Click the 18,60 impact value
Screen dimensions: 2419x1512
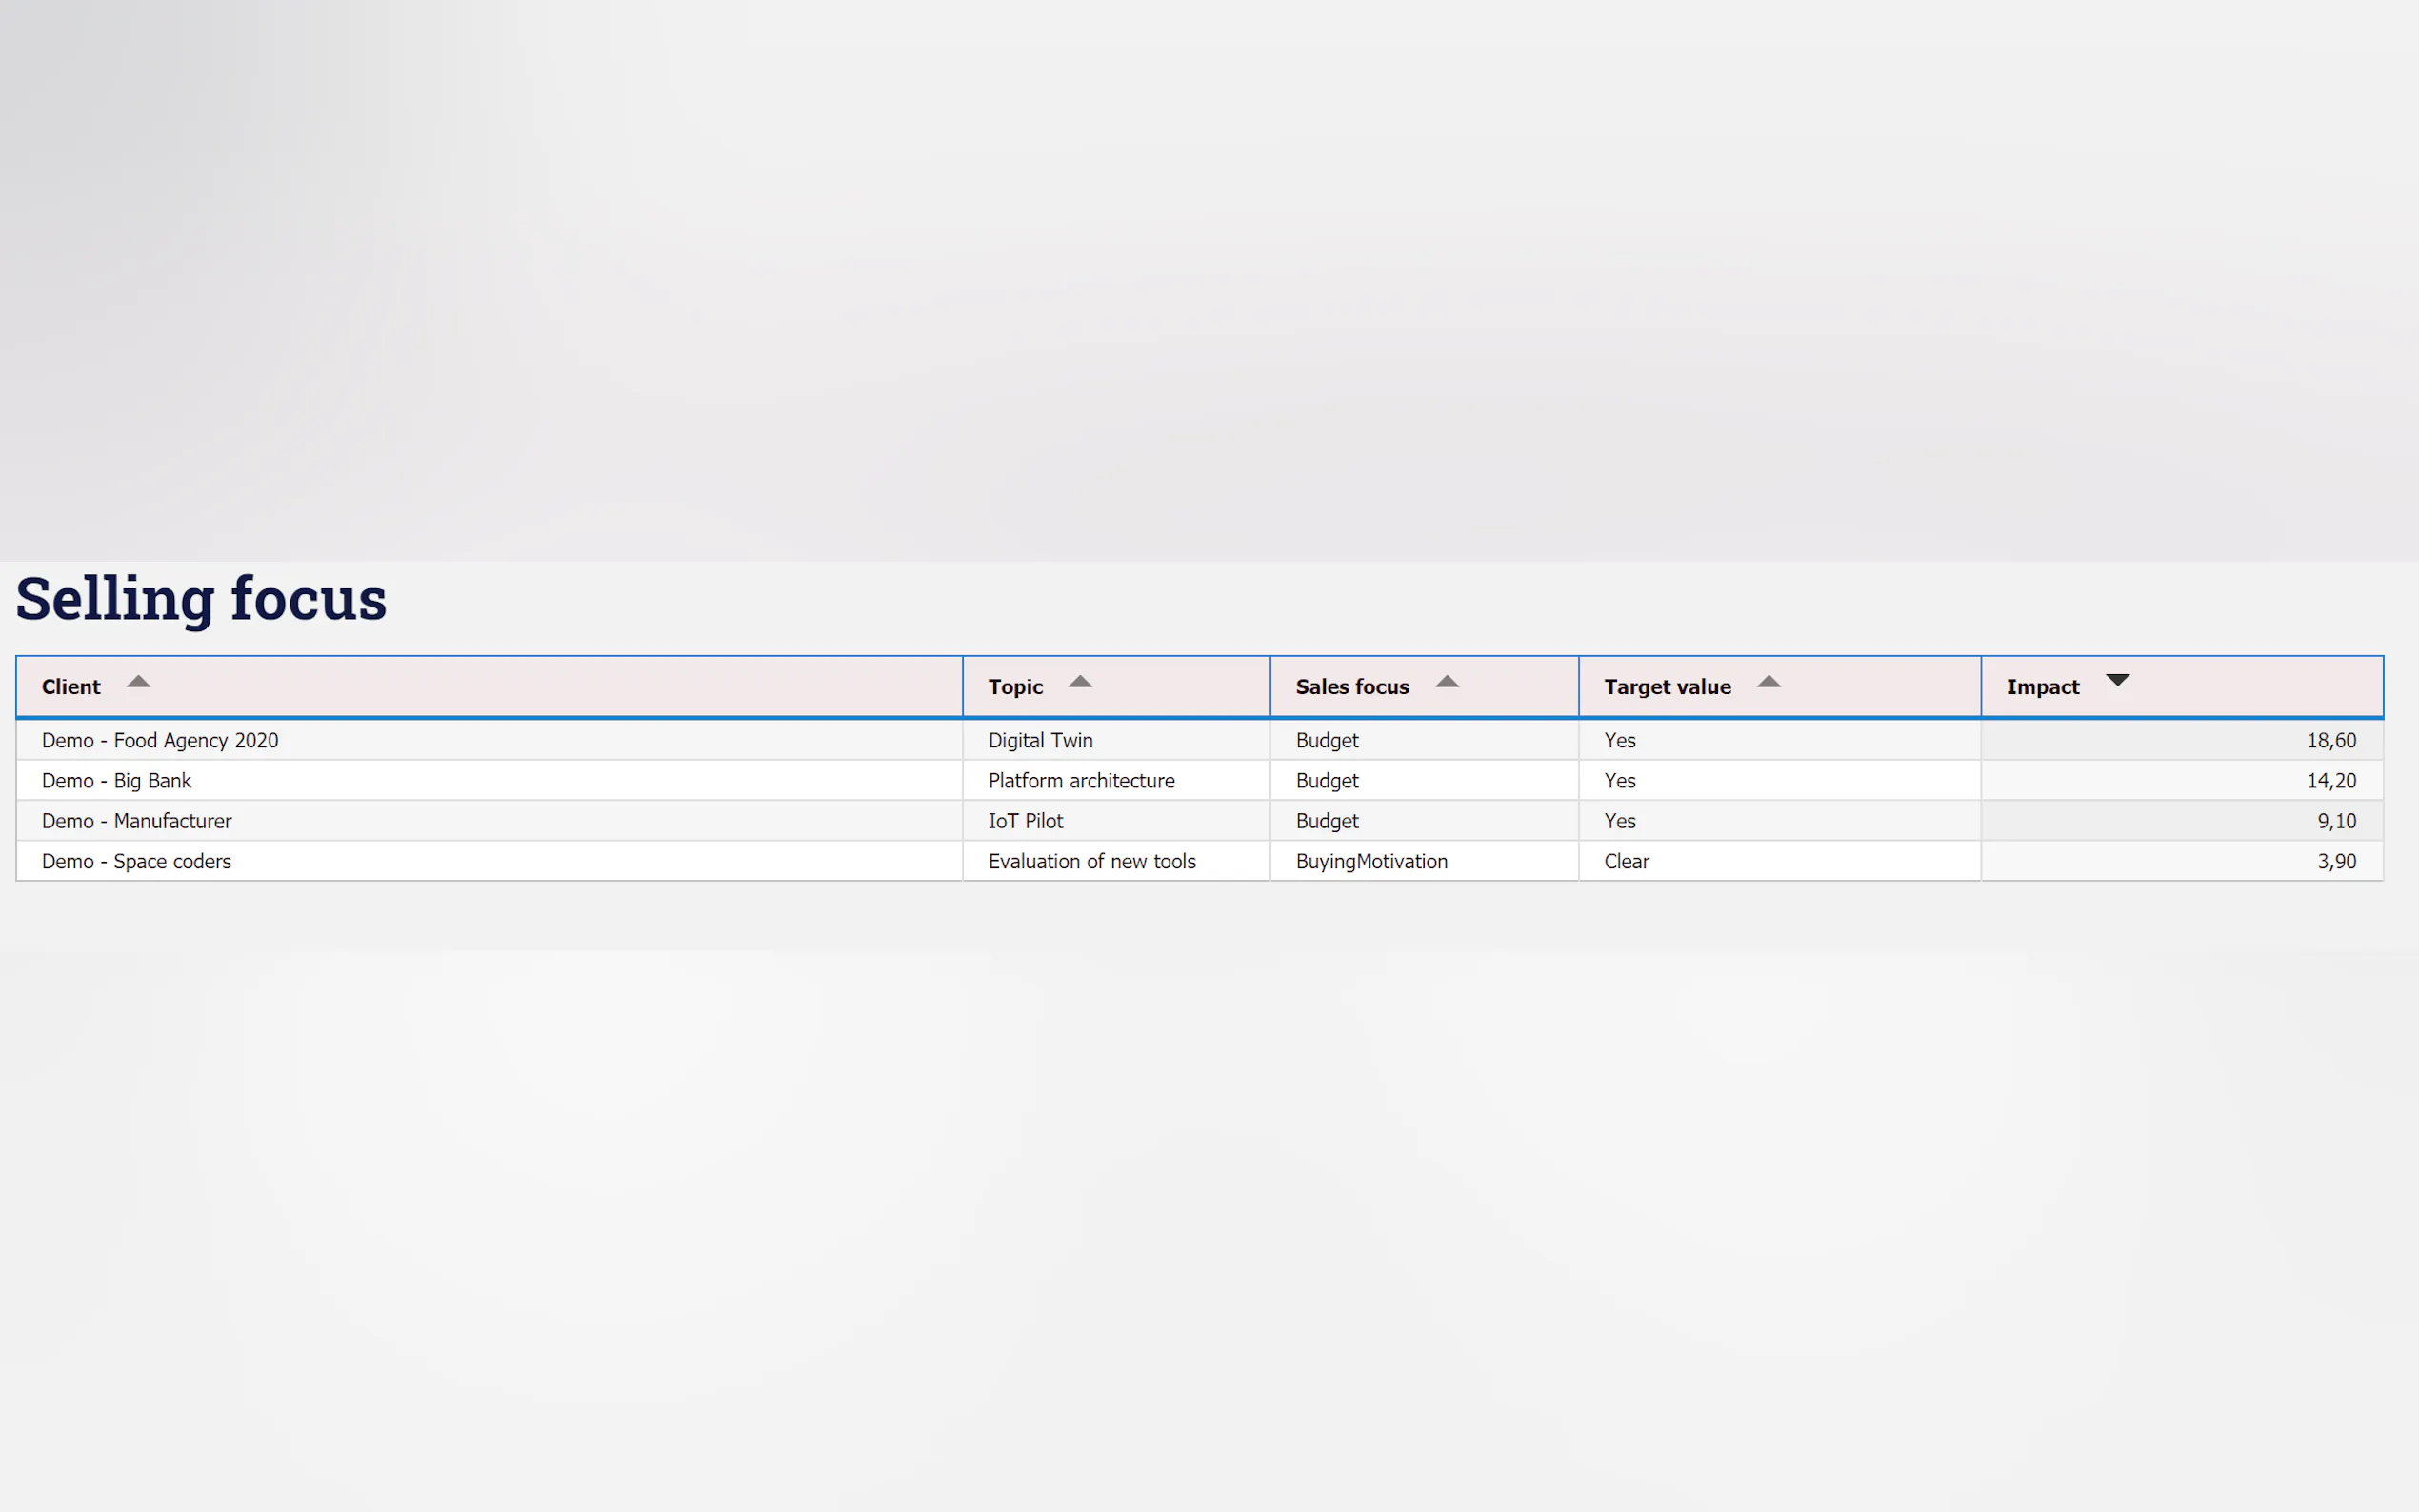point(2331,741)
